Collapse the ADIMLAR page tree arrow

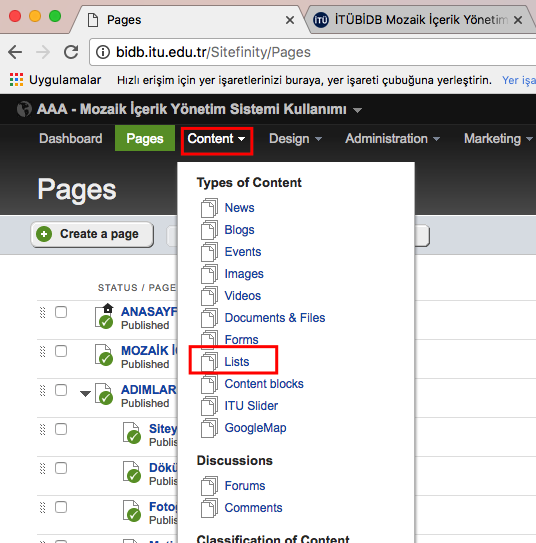[x=85, y=393]
